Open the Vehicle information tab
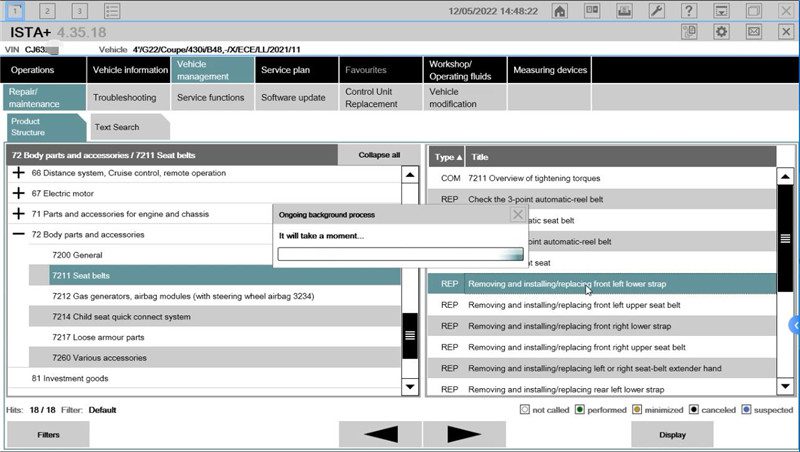The width and height of the screenshot is (800, 452). pyautogui.click(x=129, y=70)
